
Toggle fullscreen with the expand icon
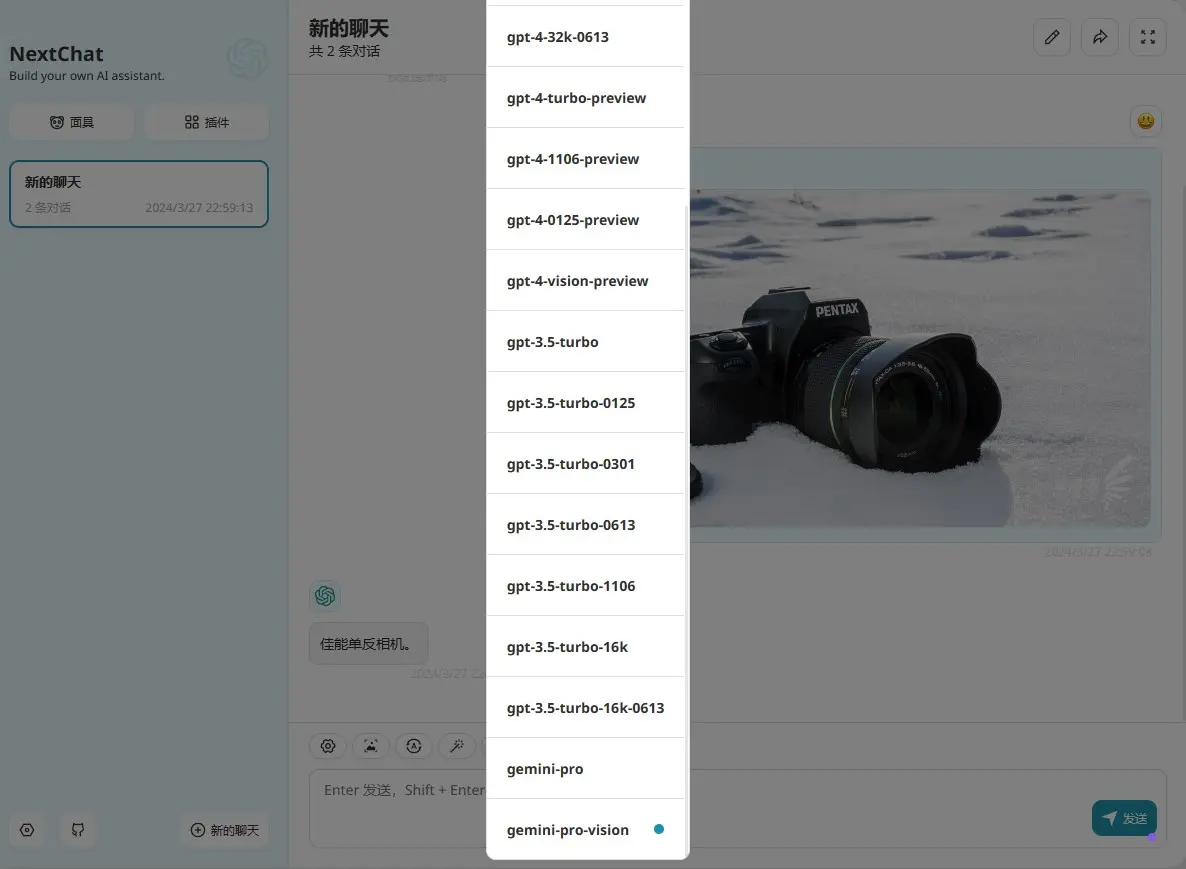point(1148,37)
